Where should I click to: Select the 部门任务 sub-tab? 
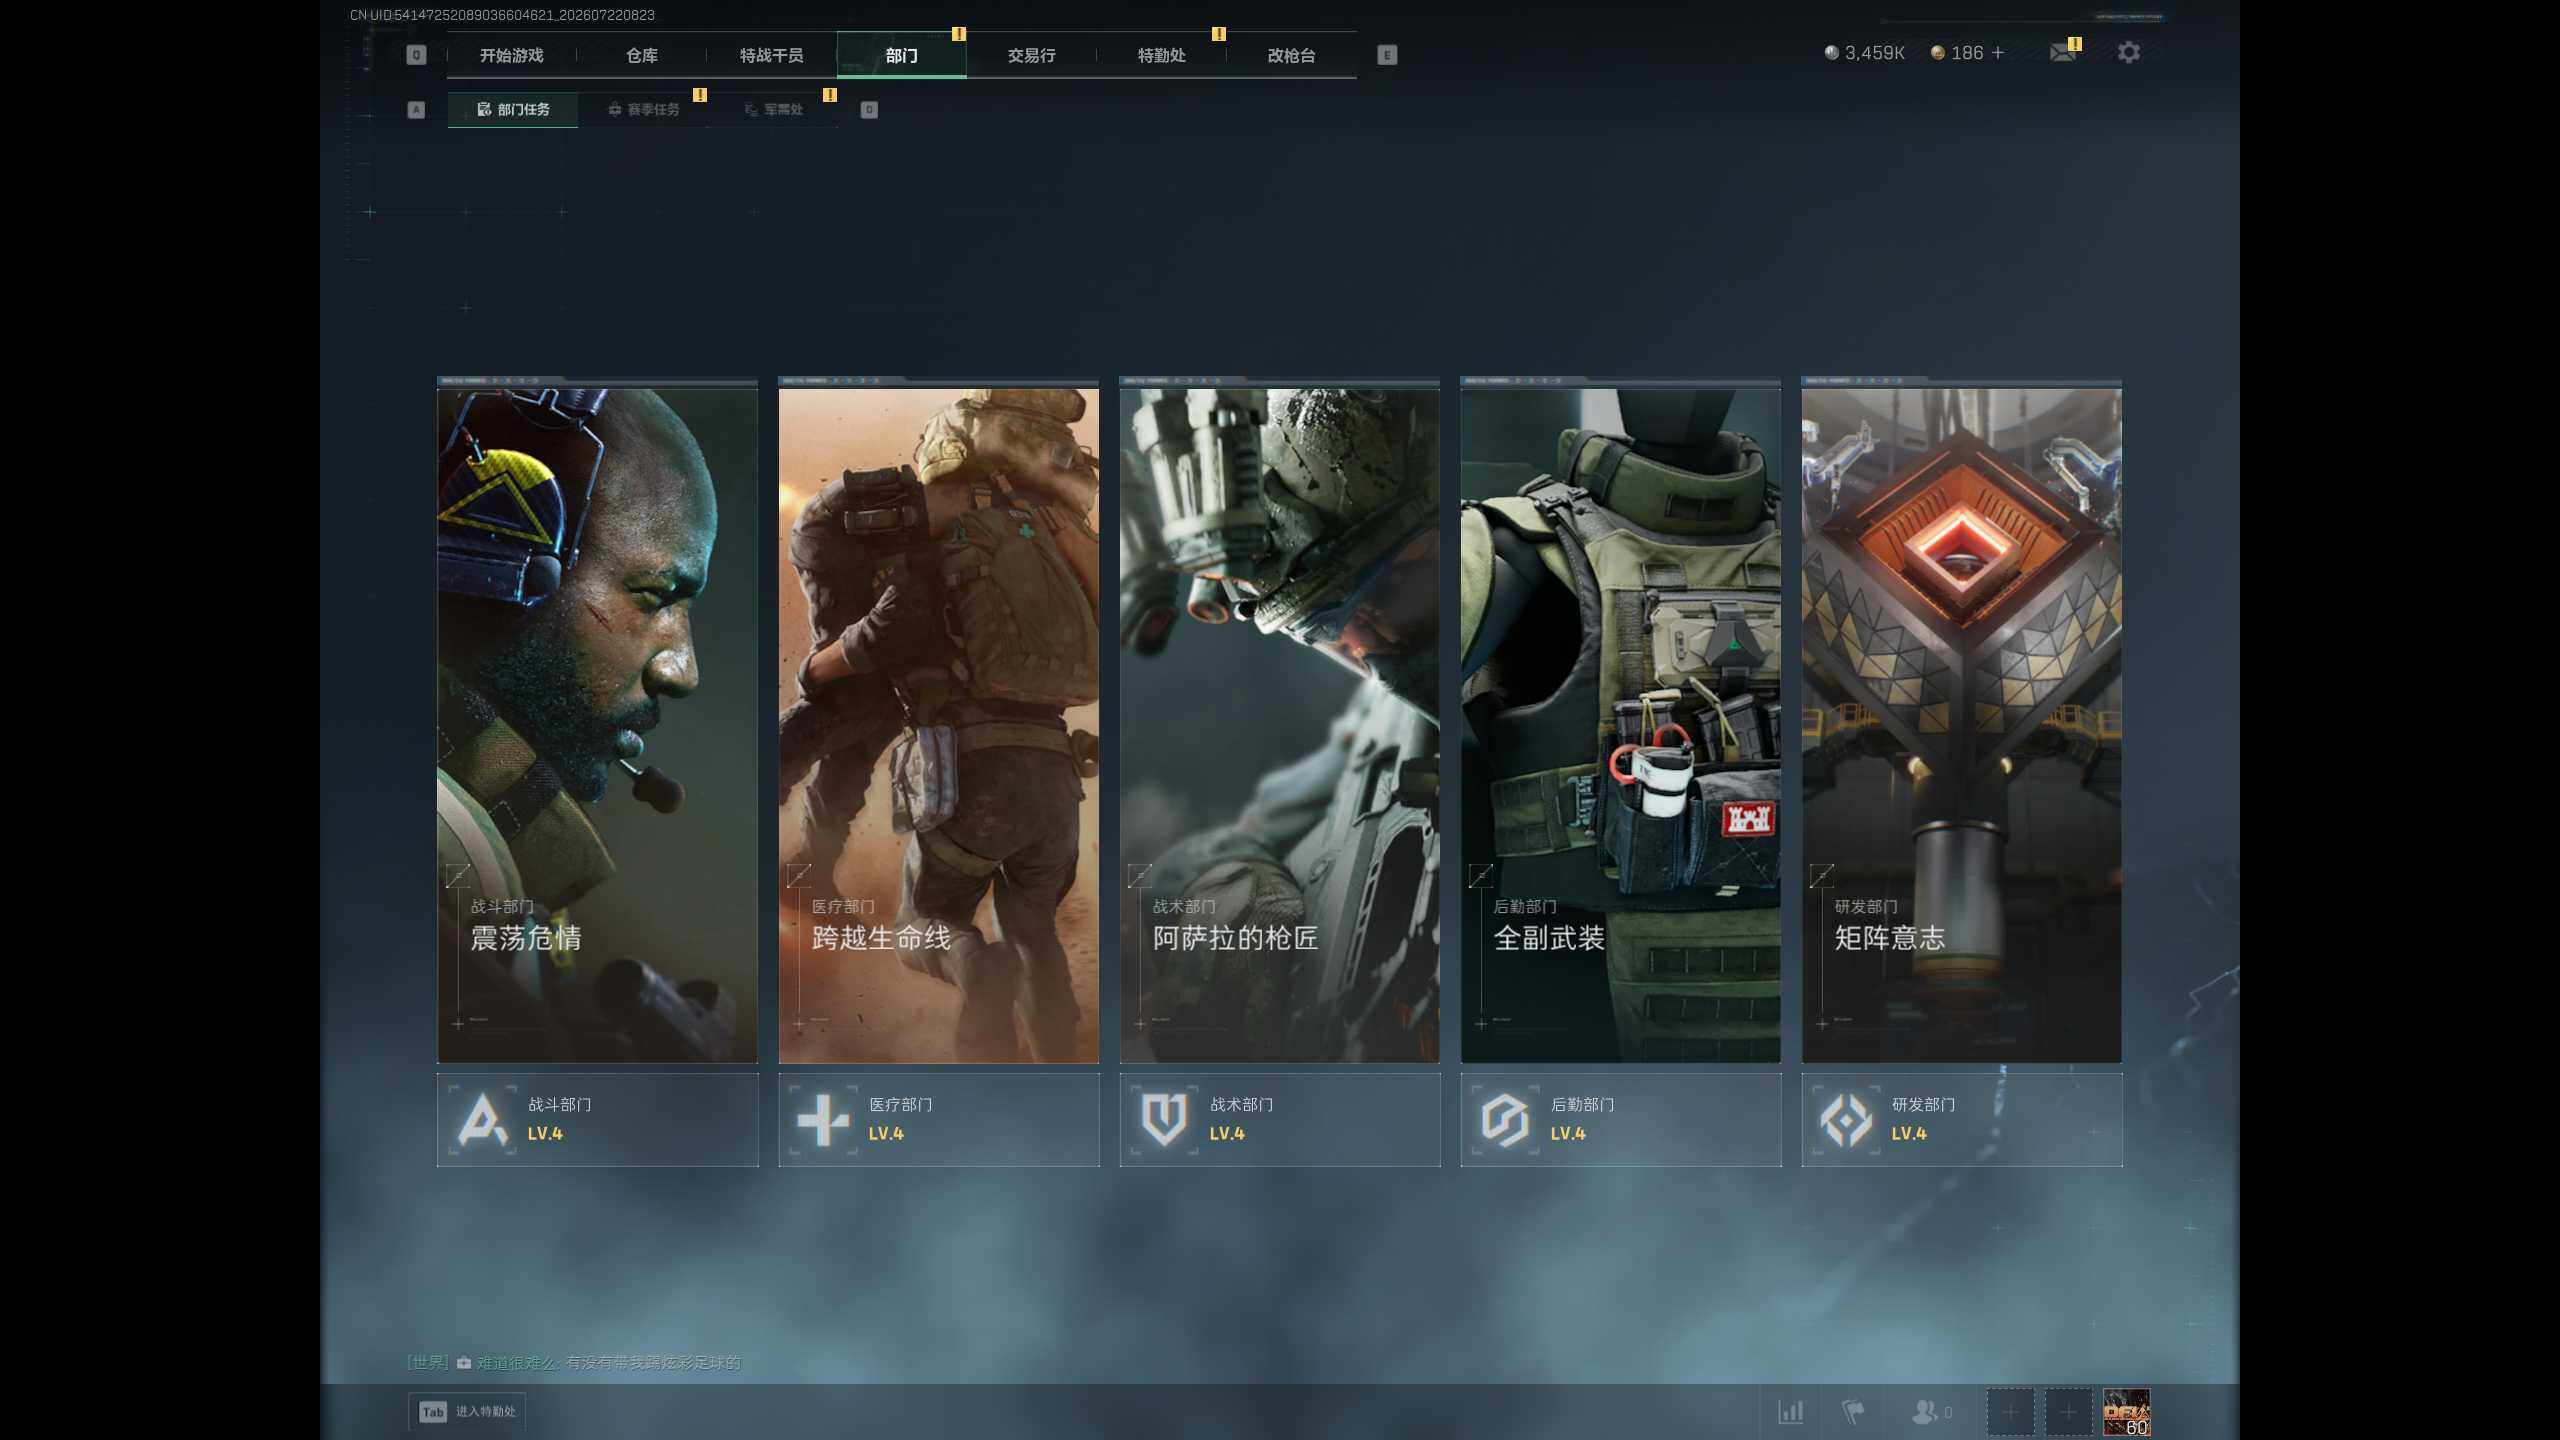[512, 109]
